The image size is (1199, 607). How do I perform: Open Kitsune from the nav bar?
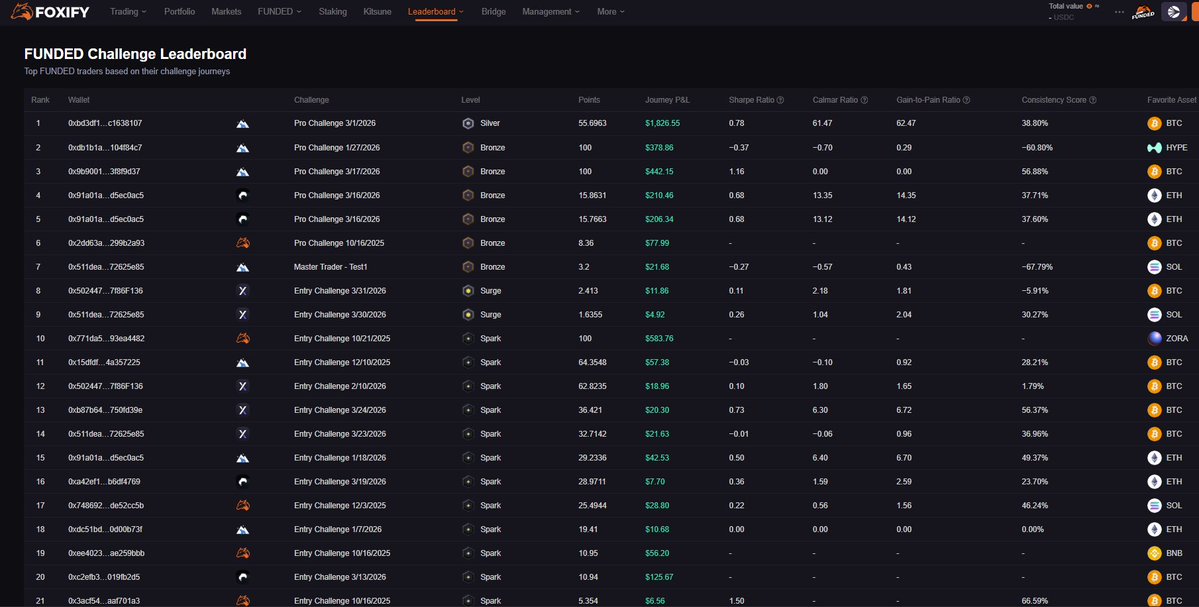coord(377,12)
